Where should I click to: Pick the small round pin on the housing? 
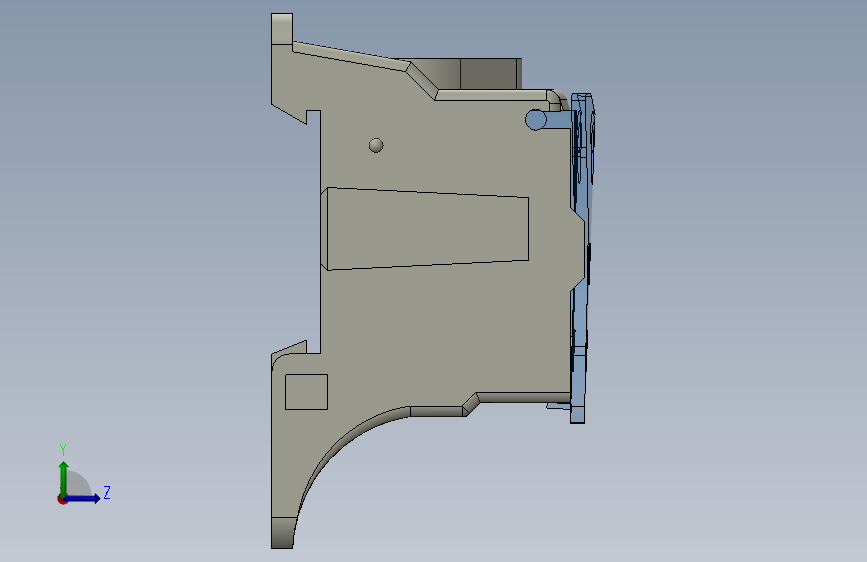tap(376, 145)
